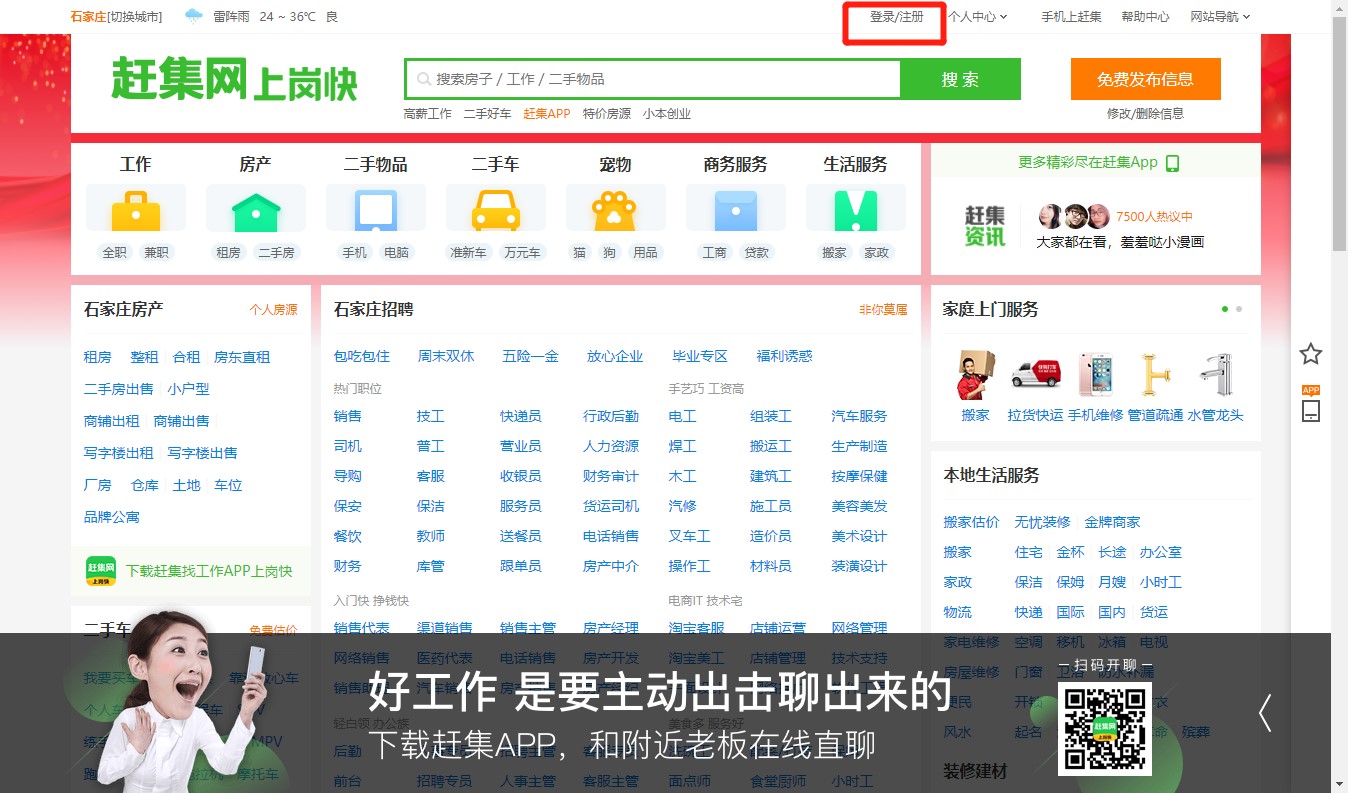Click the 写字楼出租 link
Viewport: 1348px width, 793px height.
click(119, 453)
